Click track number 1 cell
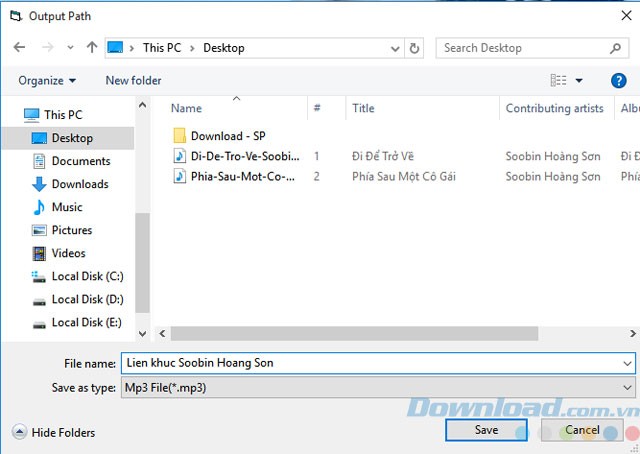 point(316,156)
